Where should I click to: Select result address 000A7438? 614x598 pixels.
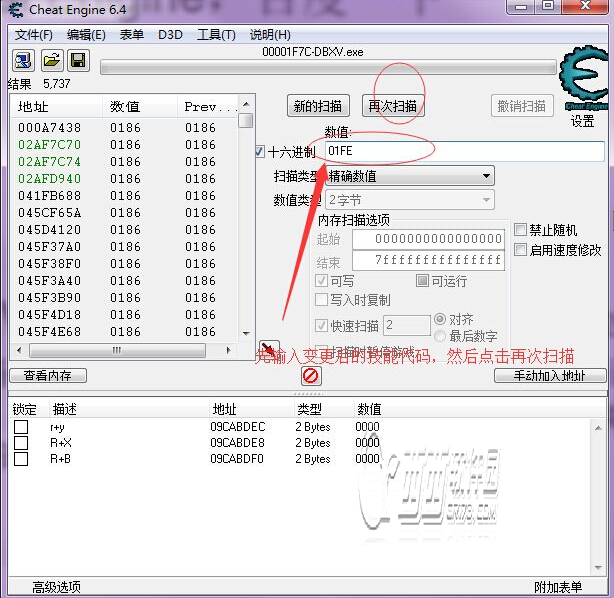point(49,128)
